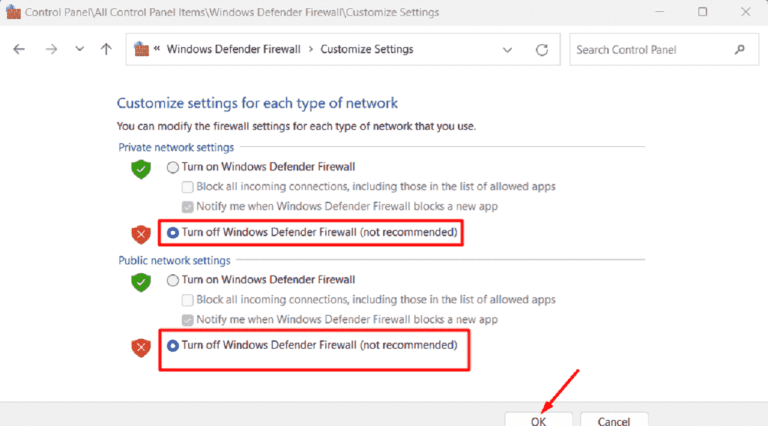This screenshot has width=768, height=426.
Task: Select Turn off Firewall for public network
Action: tap(172, 346)
